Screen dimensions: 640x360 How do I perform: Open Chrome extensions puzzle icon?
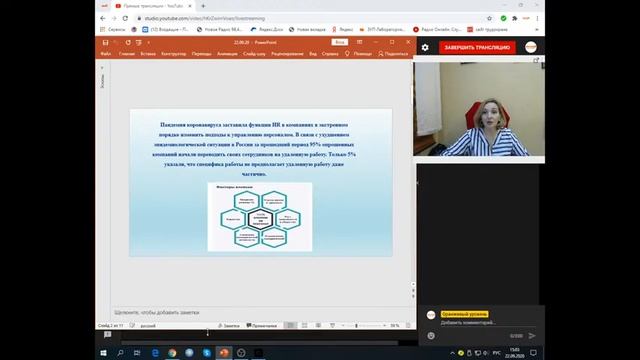pyautogui.click(x=515, y=18)
